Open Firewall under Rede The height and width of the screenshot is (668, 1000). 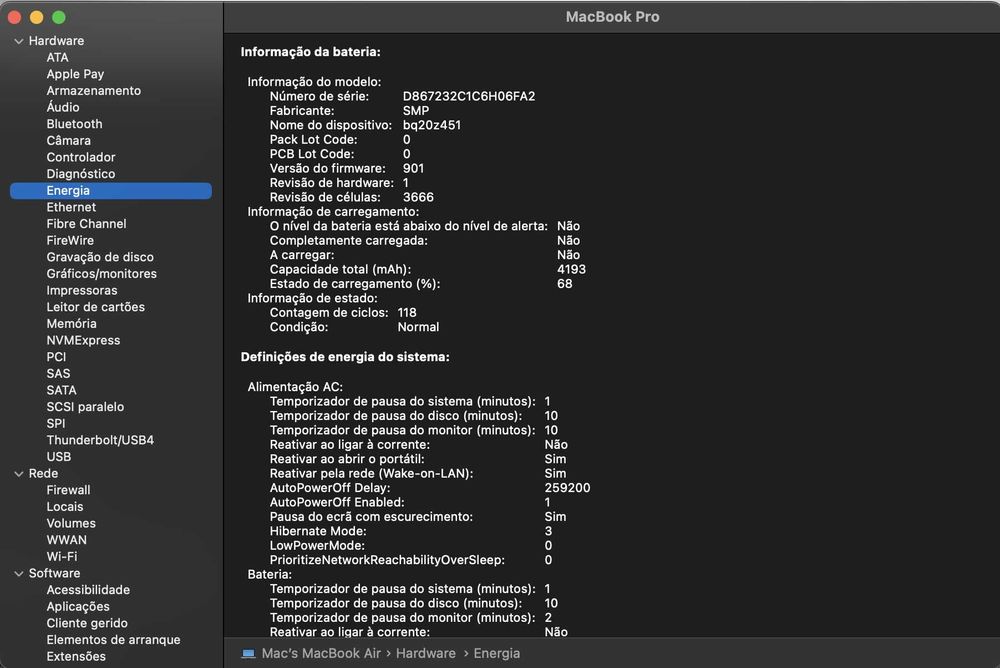click(x=68, y=490)
